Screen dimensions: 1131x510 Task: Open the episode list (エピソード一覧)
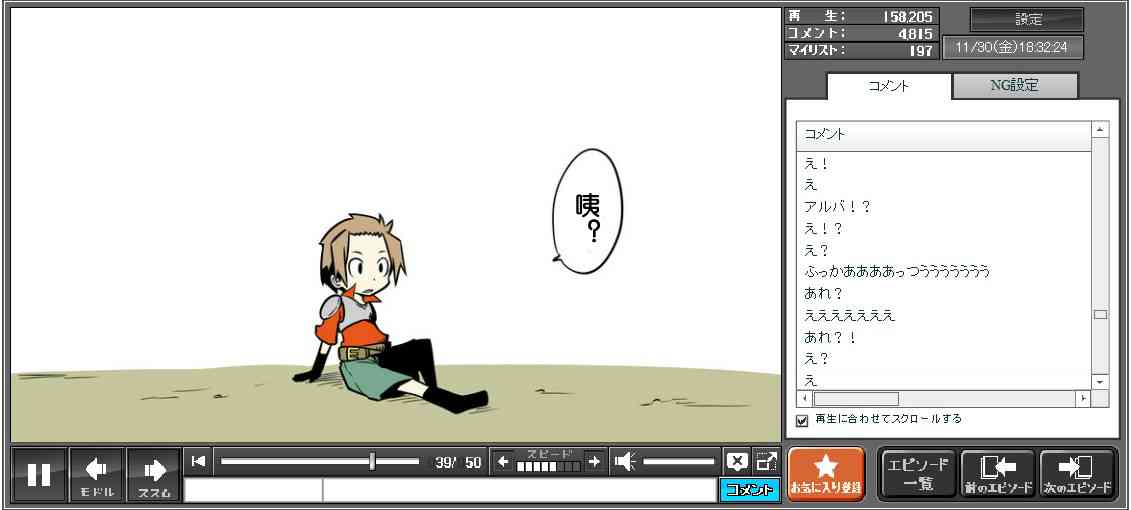pyautogui.click(x=918, y=474)
